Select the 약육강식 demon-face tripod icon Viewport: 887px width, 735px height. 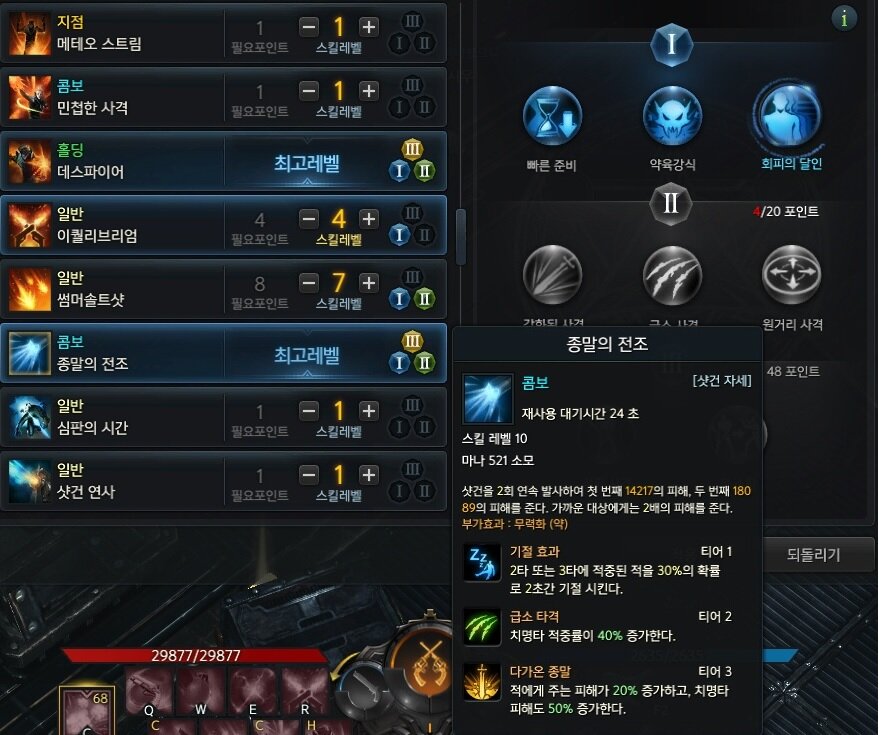[672, 117]
